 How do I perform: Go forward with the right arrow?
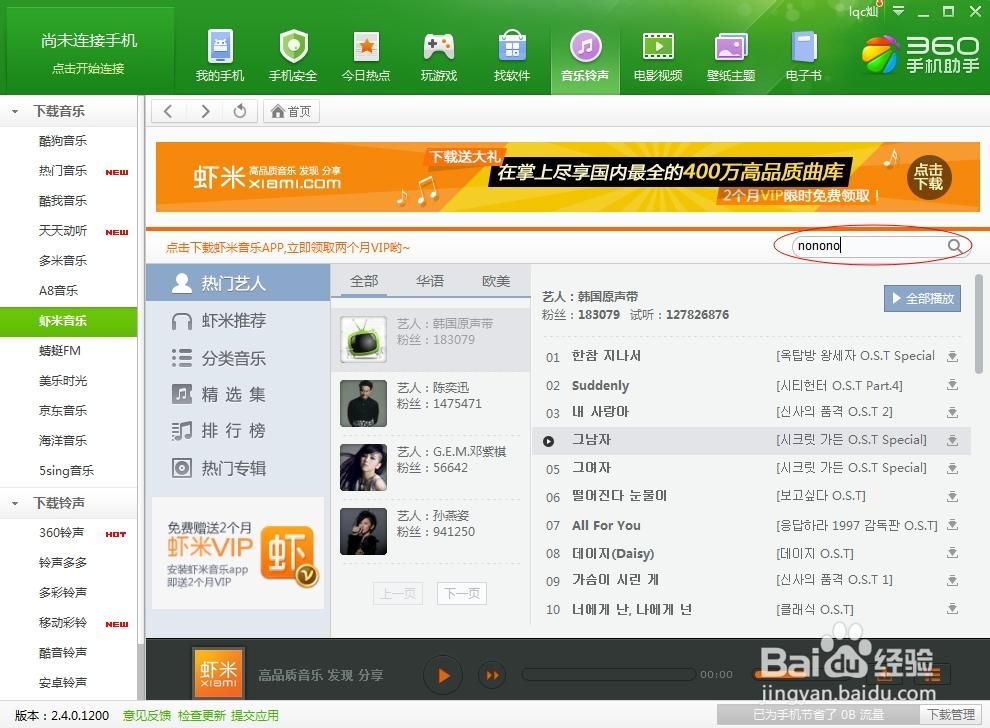coord(205,111)
